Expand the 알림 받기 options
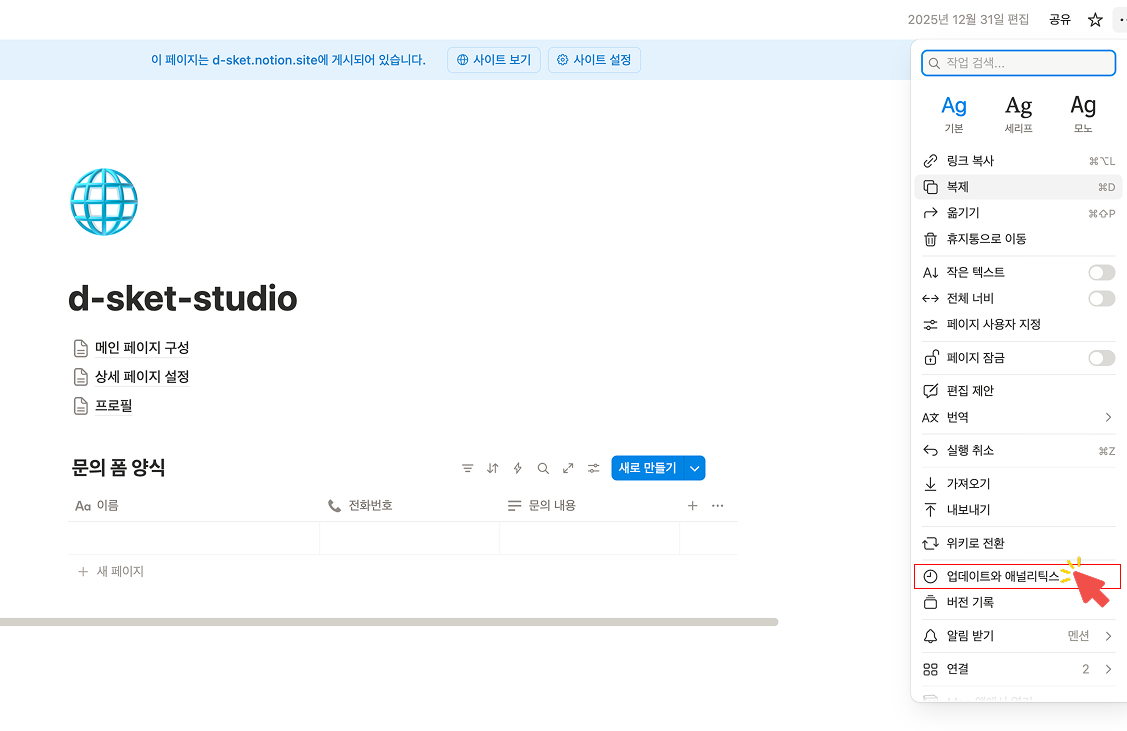 coord(1108,636)
